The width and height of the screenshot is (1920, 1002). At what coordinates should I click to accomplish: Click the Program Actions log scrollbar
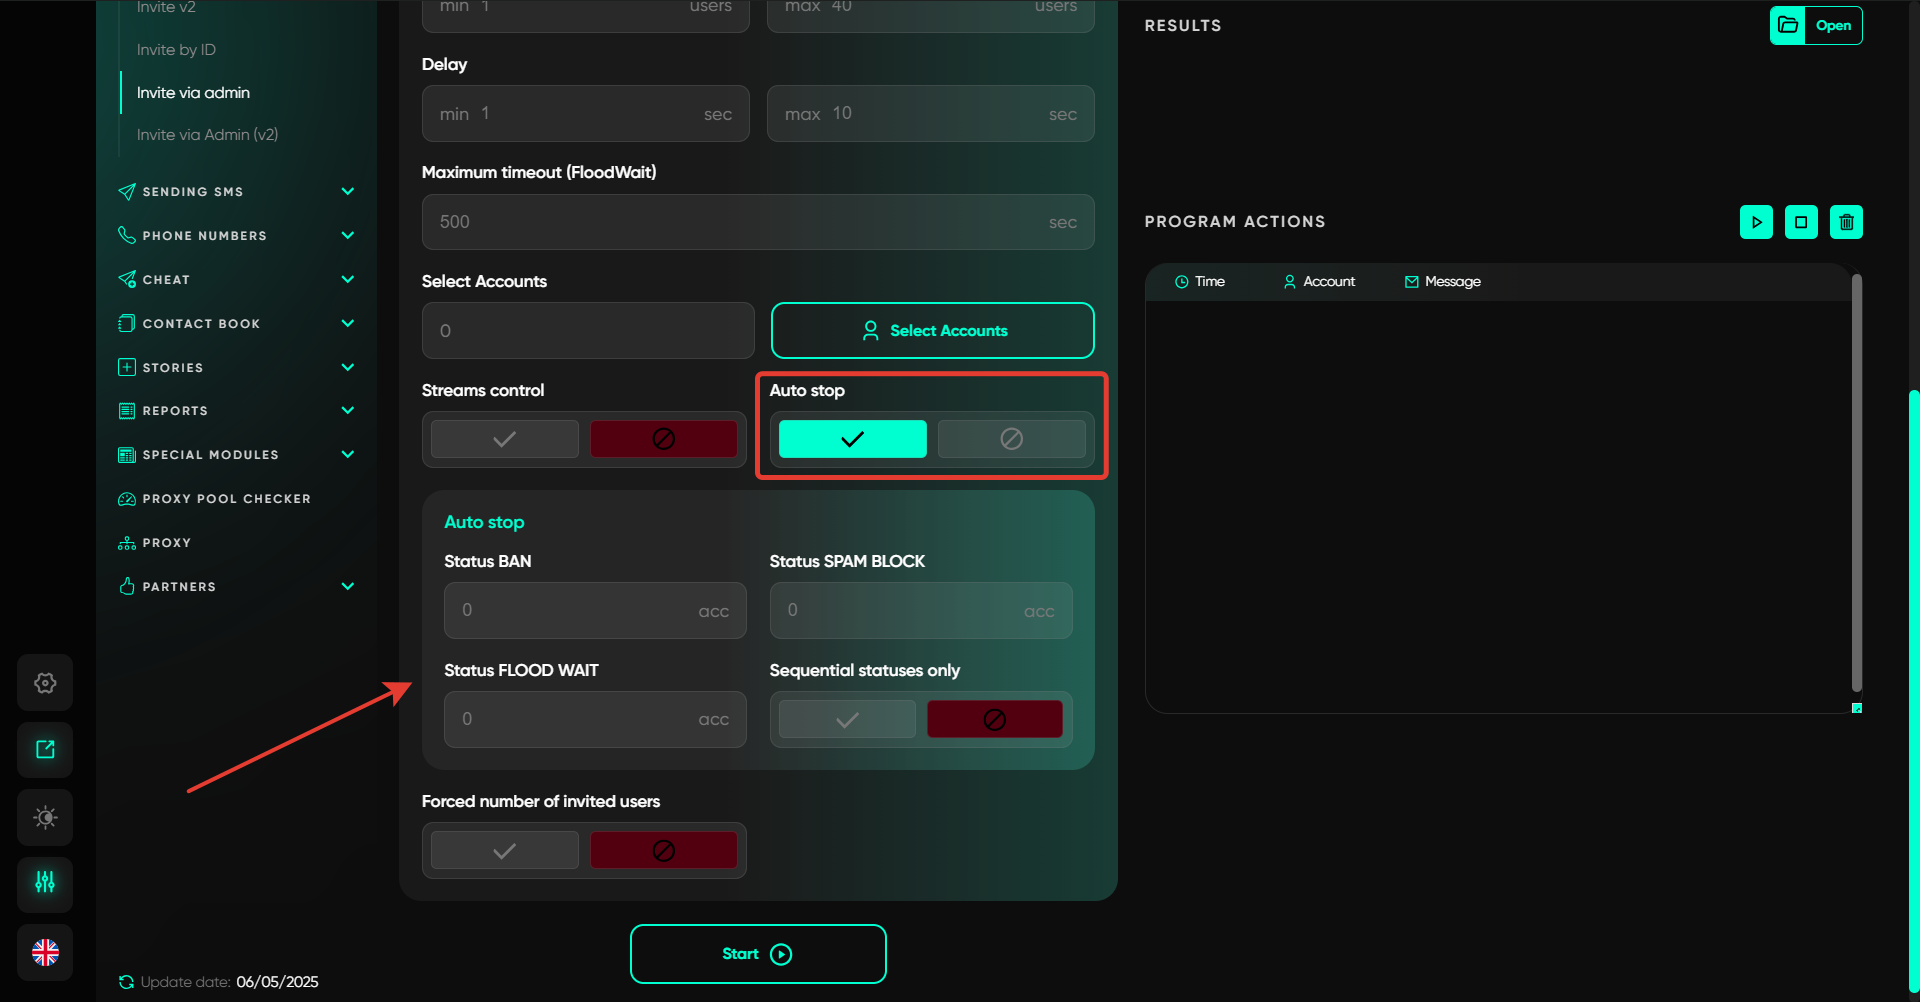1856,482
